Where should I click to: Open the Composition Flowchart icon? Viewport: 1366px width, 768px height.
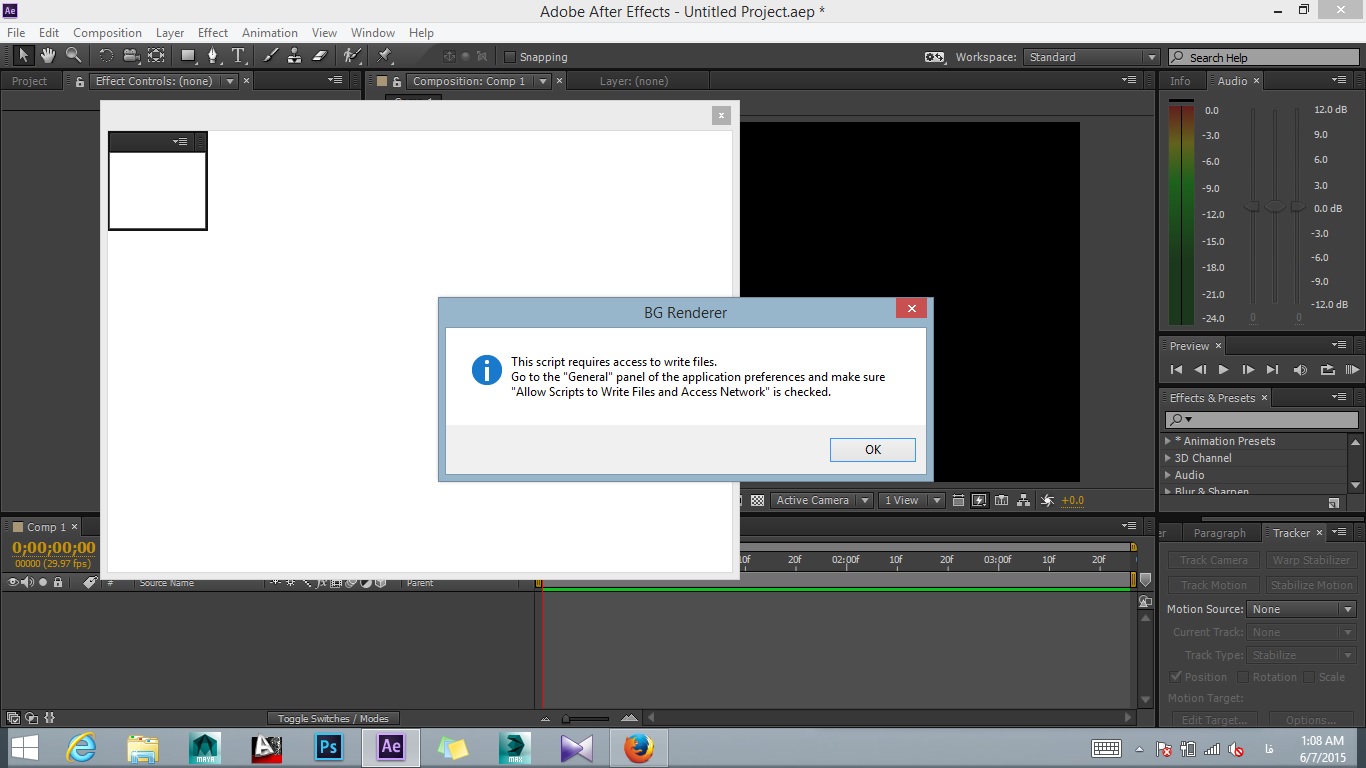(1023, 500)
